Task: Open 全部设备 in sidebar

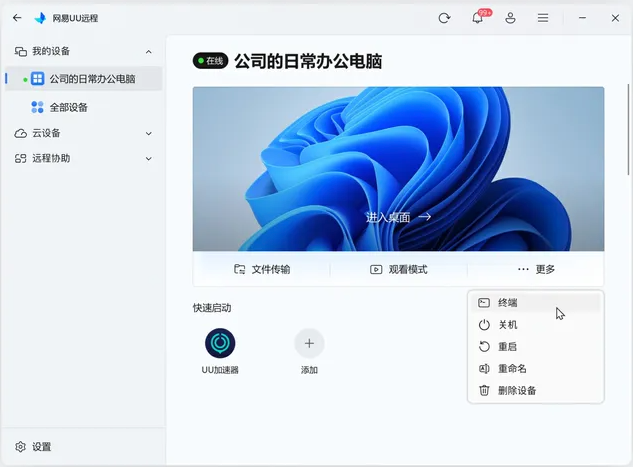Action: 84,107
